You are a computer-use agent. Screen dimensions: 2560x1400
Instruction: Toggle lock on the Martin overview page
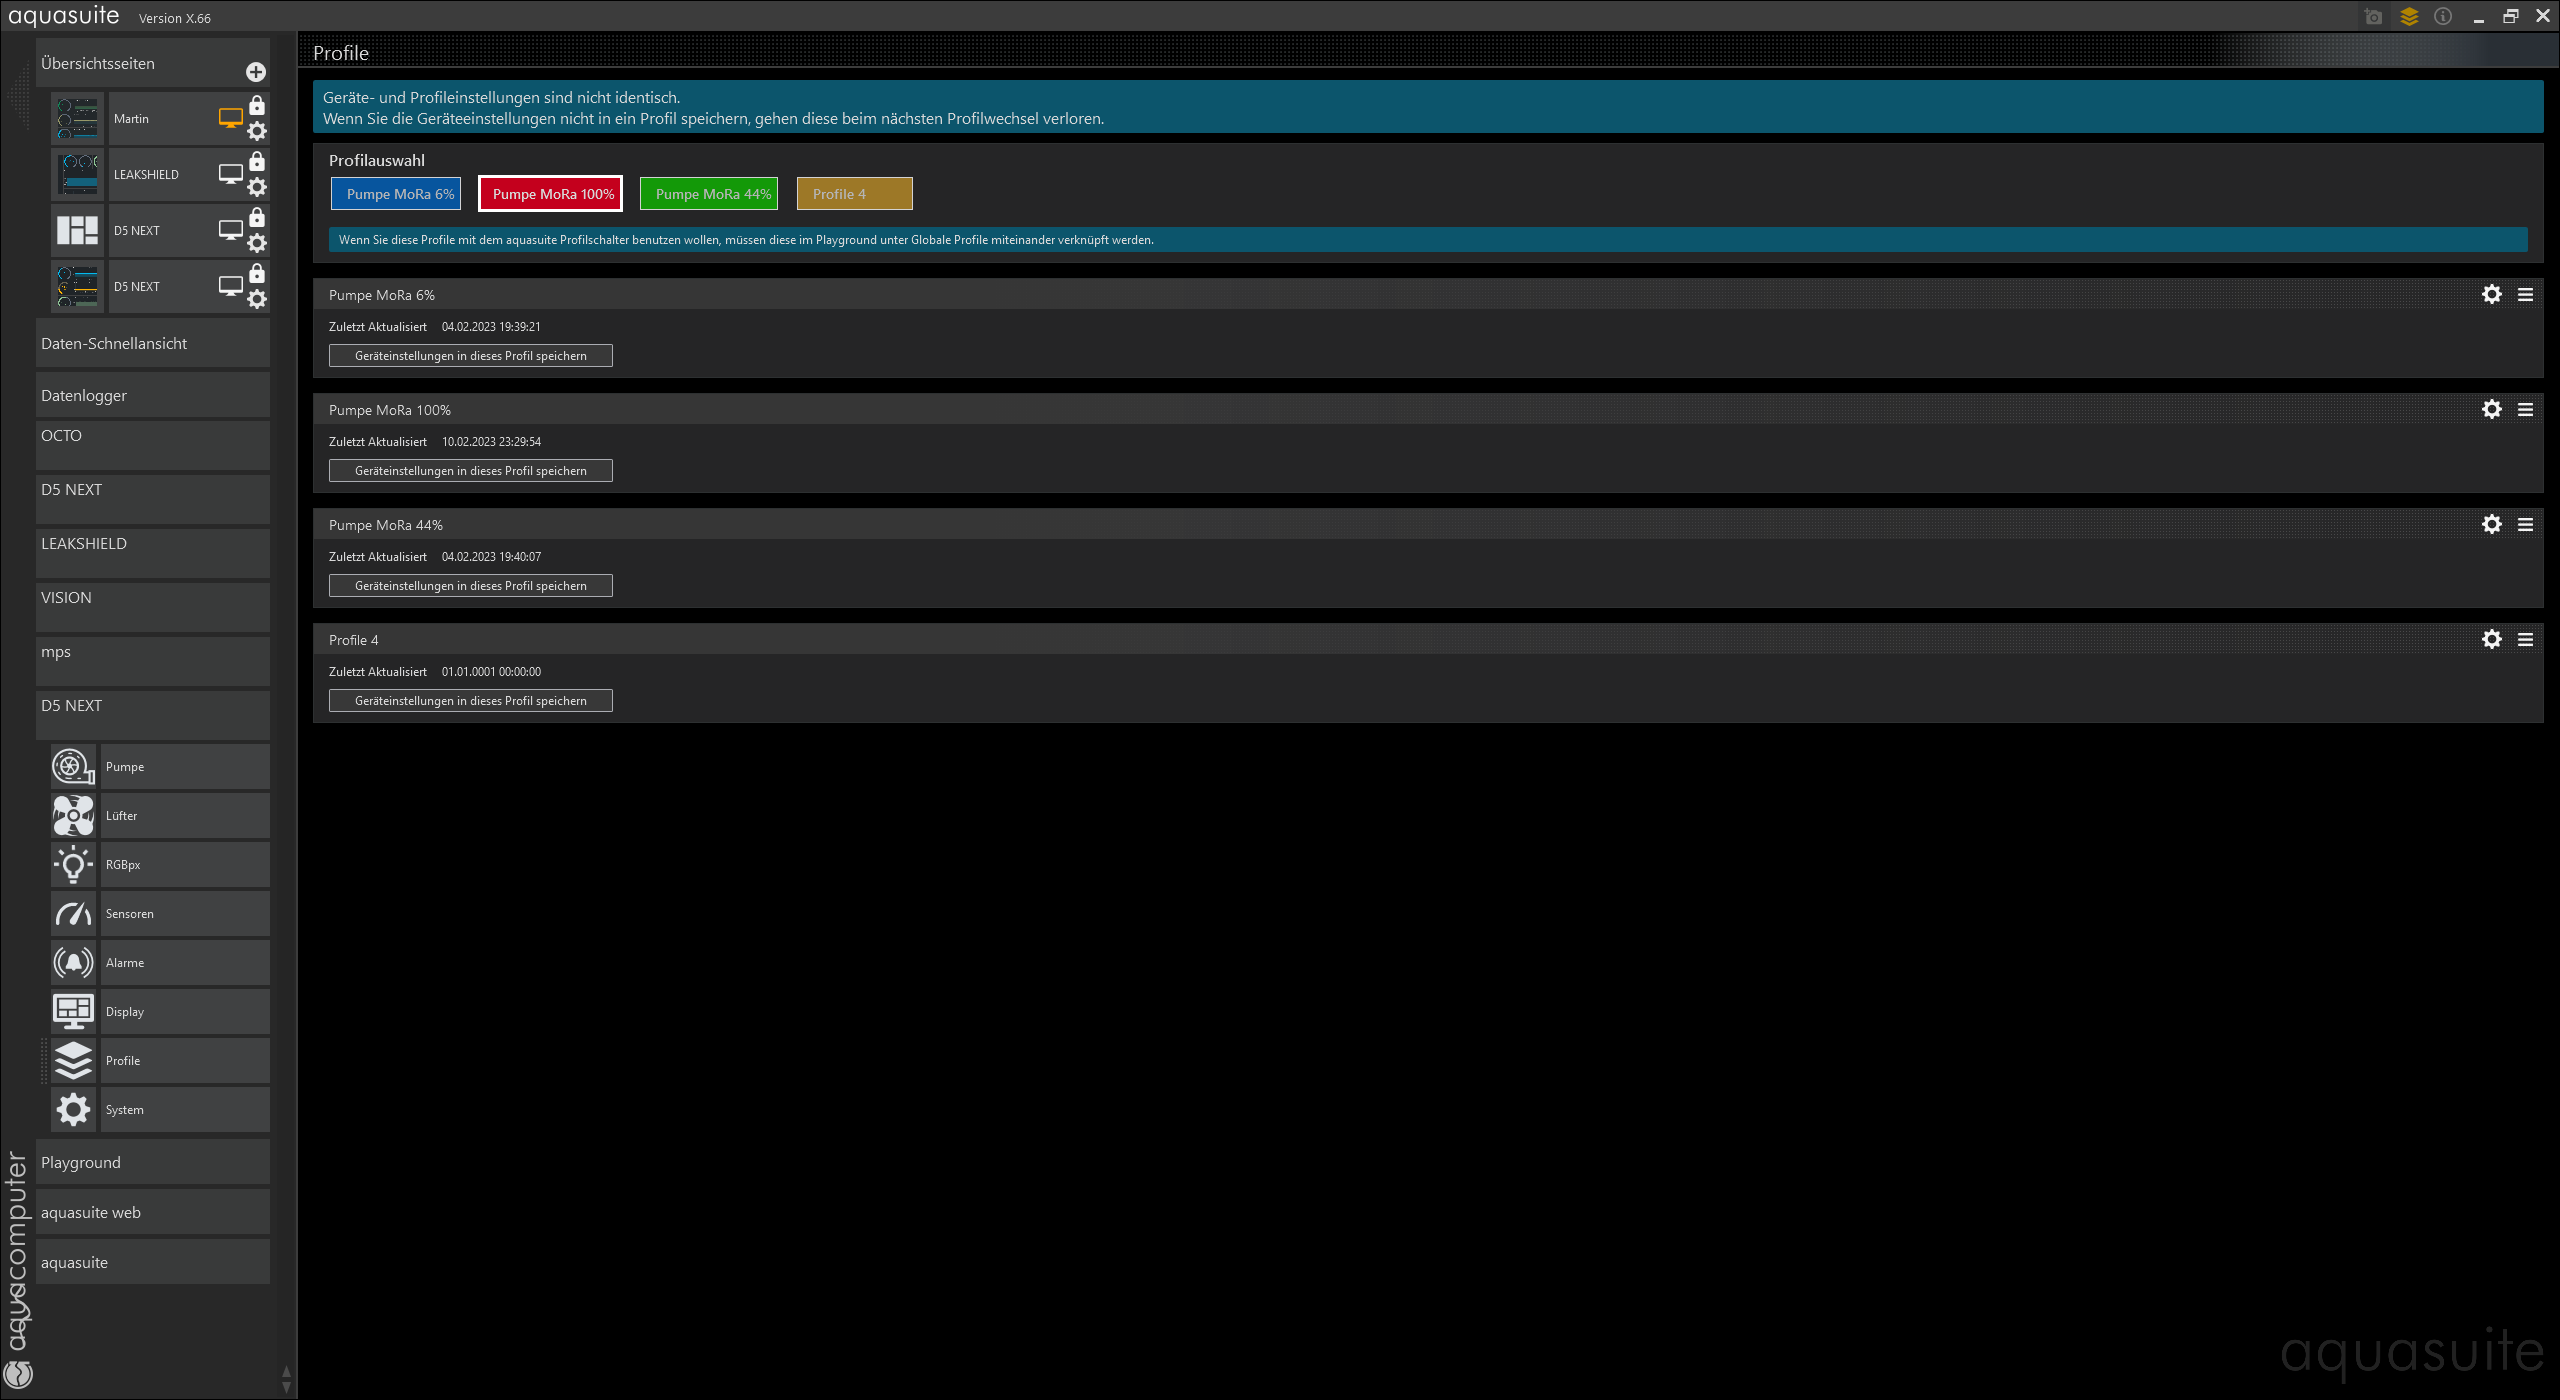click(x=257, y=106)
